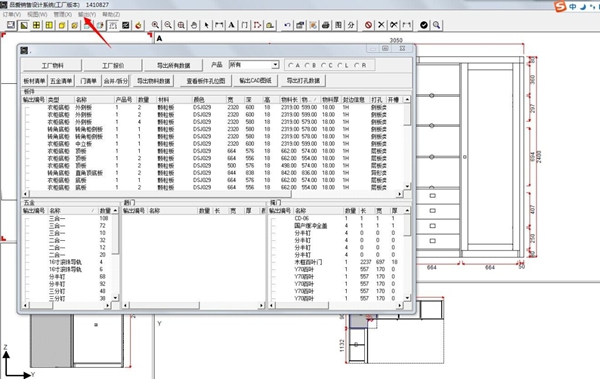Click the scissors cut icon
Image resolution: width=600 pixels, height=379 pixels.
coord(394,25)
